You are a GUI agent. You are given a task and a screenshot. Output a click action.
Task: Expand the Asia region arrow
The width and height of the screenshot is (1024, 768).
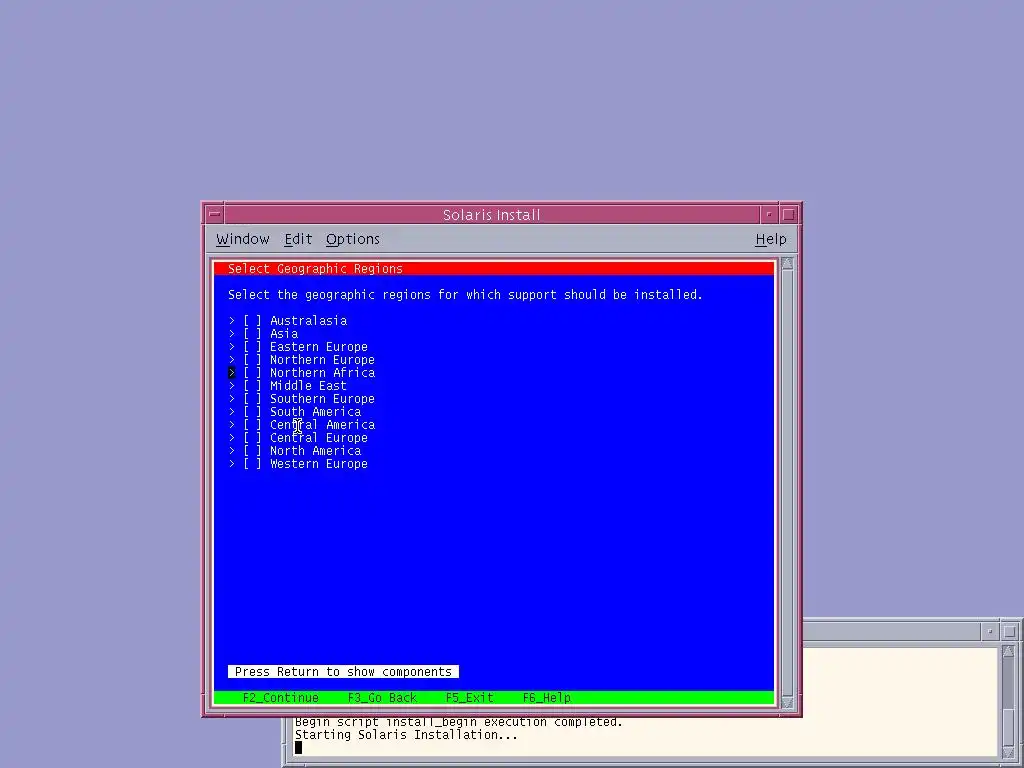click(232, 334)
